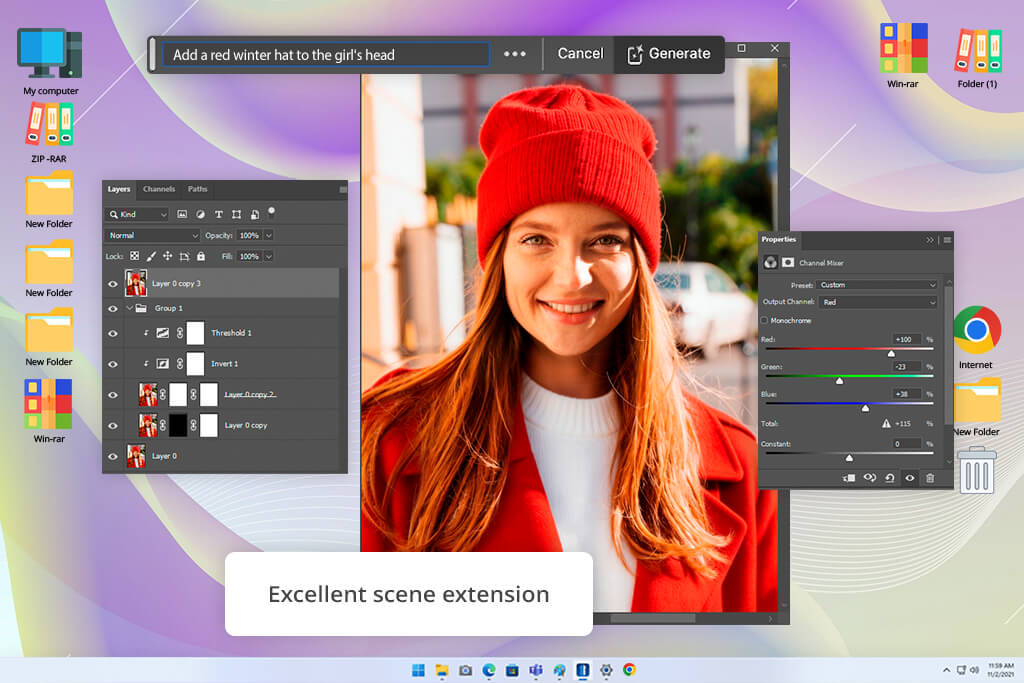Click the Red percentage value field
Screen dimensions: 1024x683
906,340
